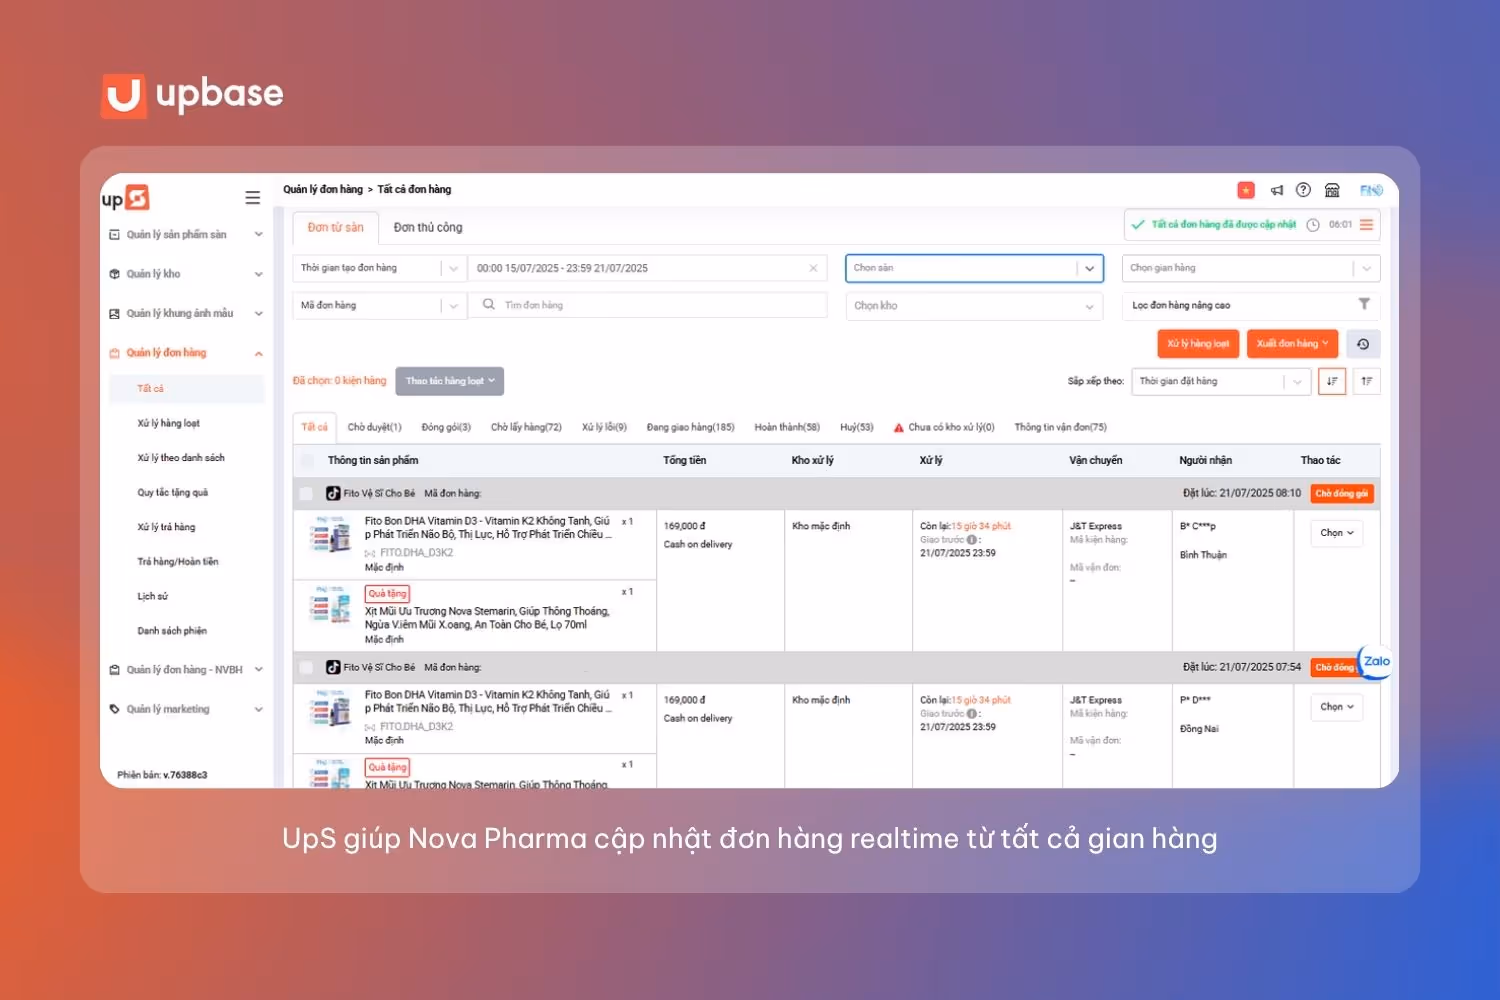Viewport: 1500px width, 1000px height.
Task: Open Trả hàng/Hoàn tiền in sidebar
Action: pos(178,562)
